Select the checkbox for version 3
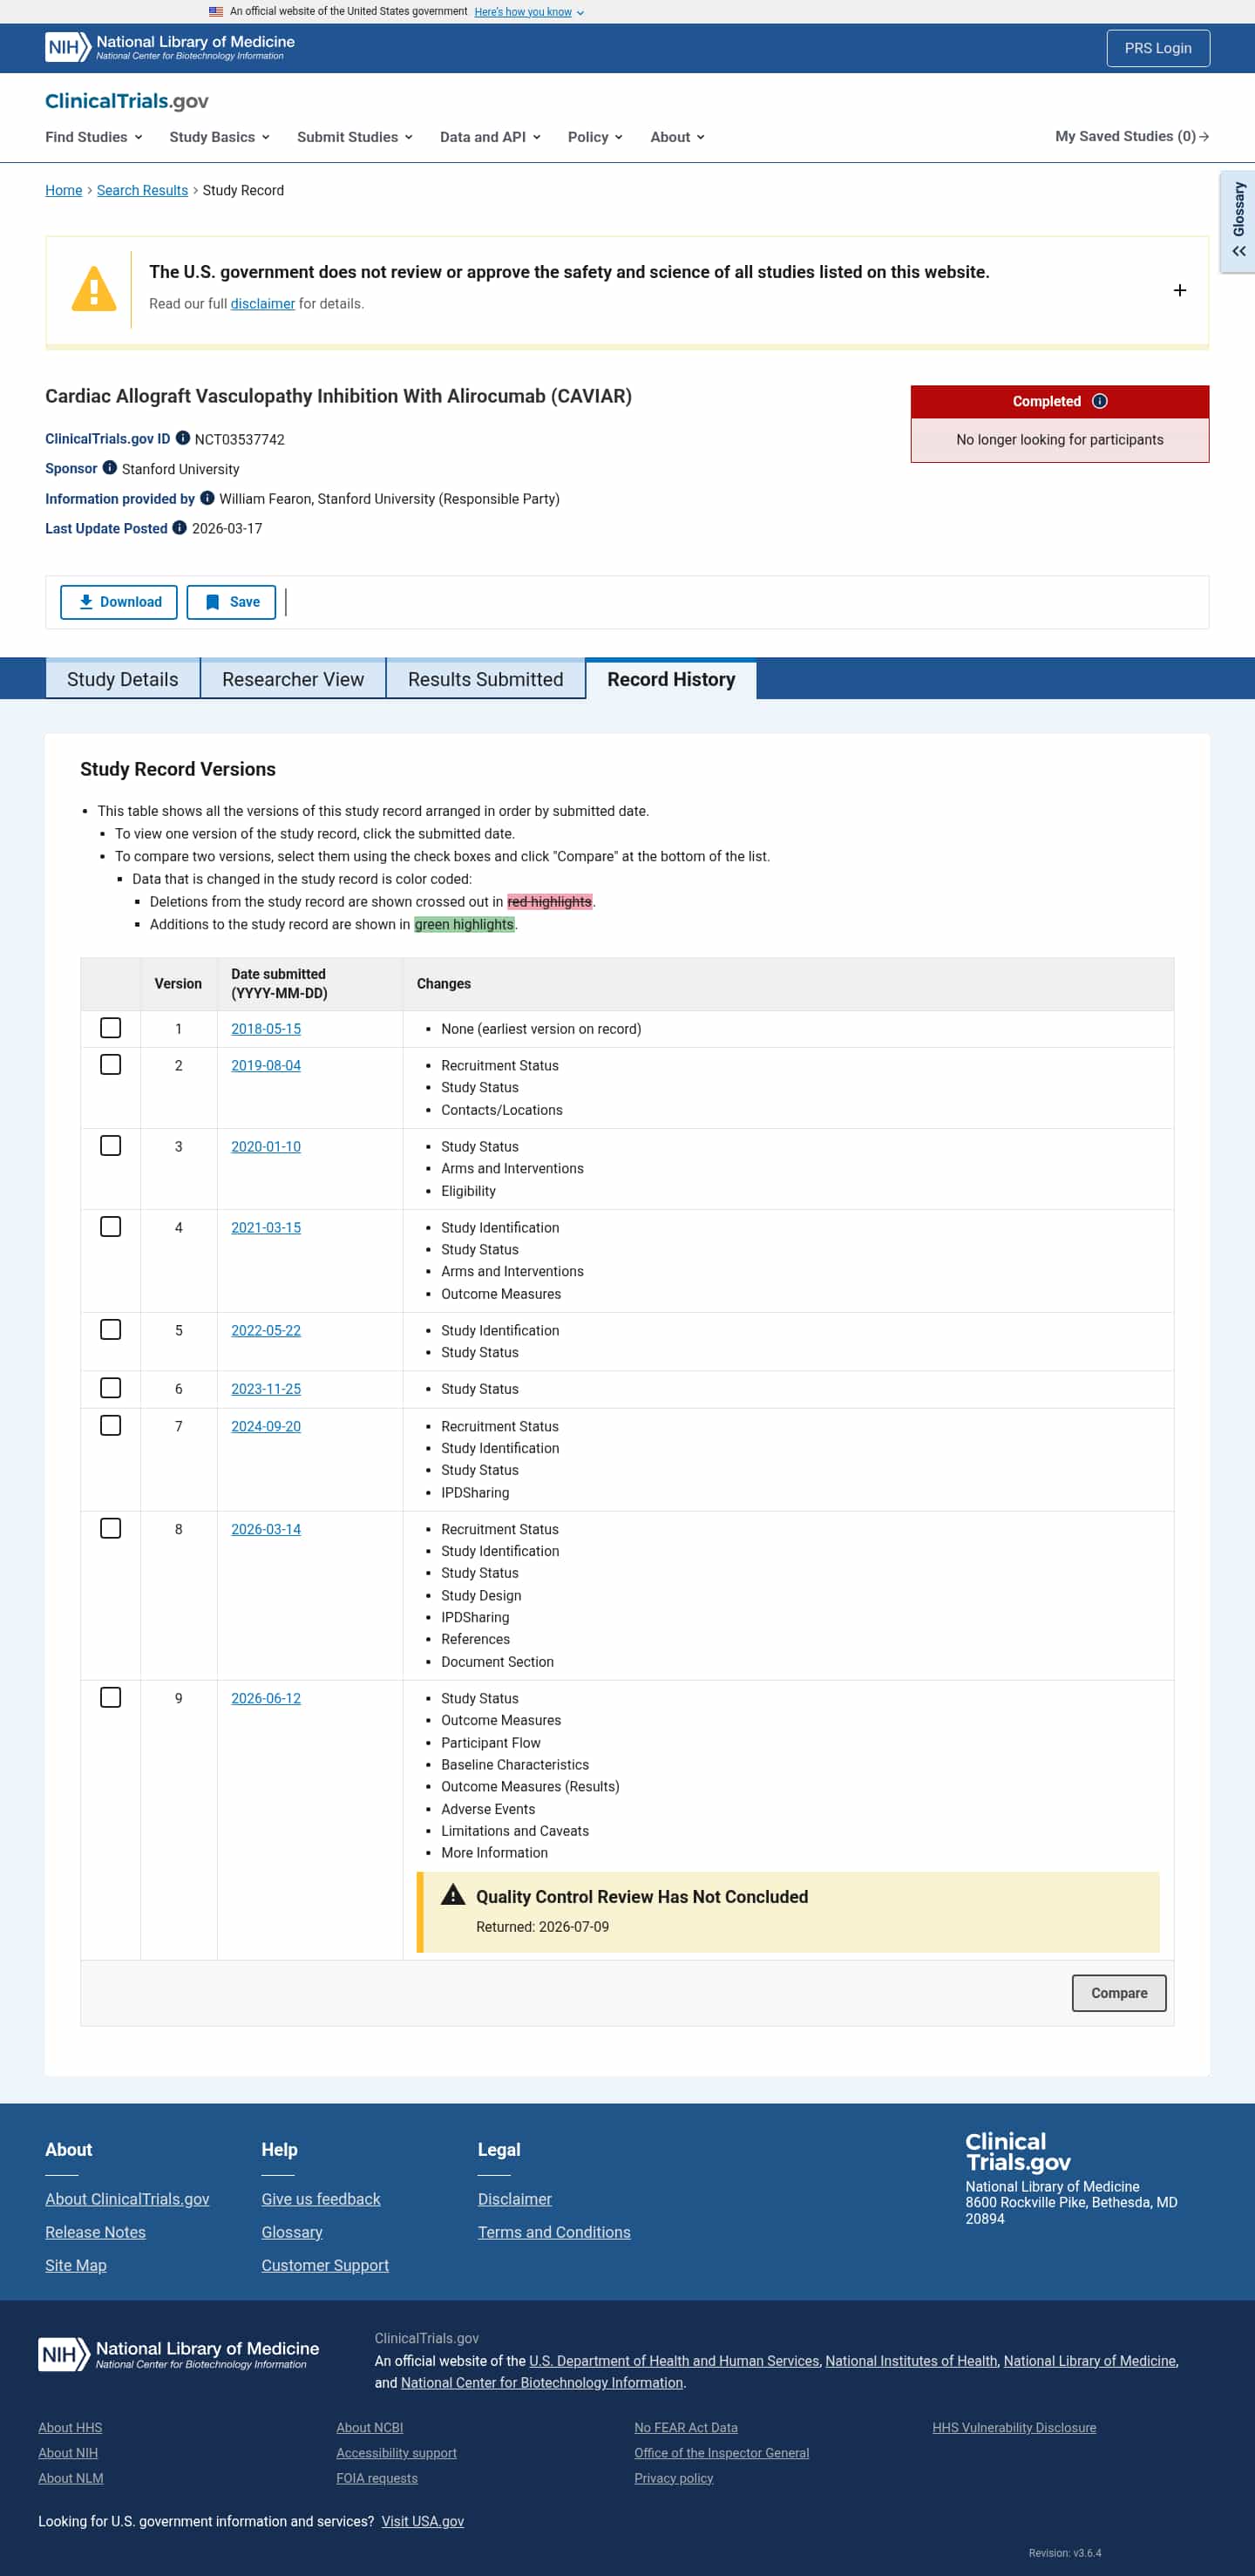The image size is (1255, 2576). pos(111,1146)
